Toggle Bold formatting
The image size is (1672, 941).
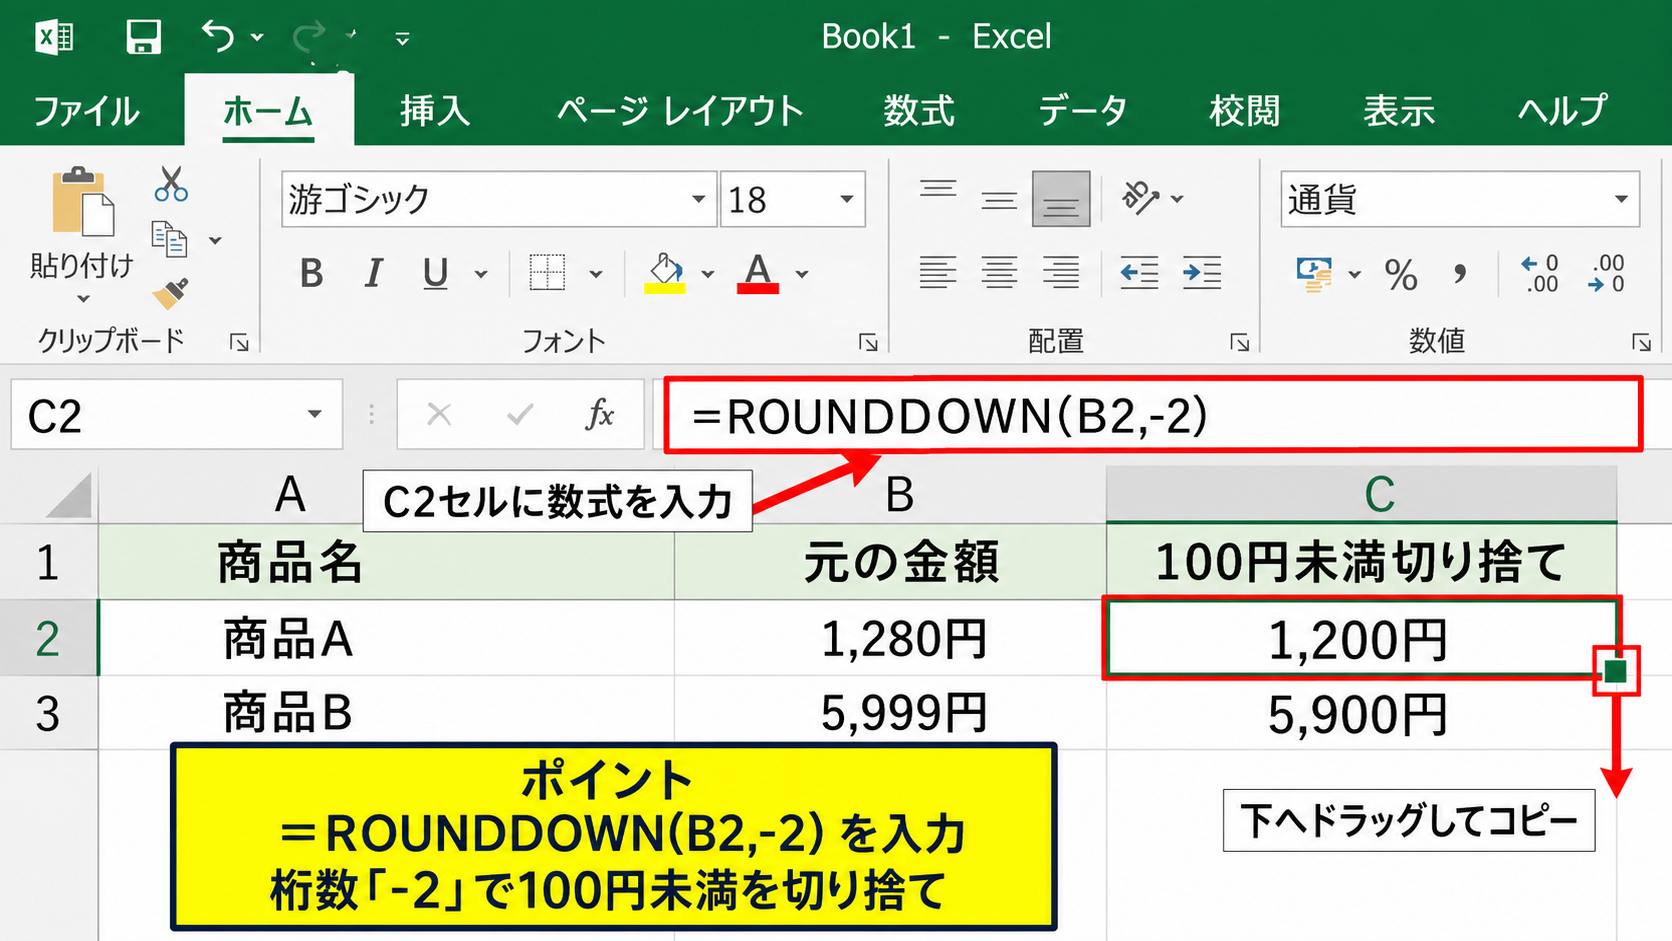coord(311,273)
